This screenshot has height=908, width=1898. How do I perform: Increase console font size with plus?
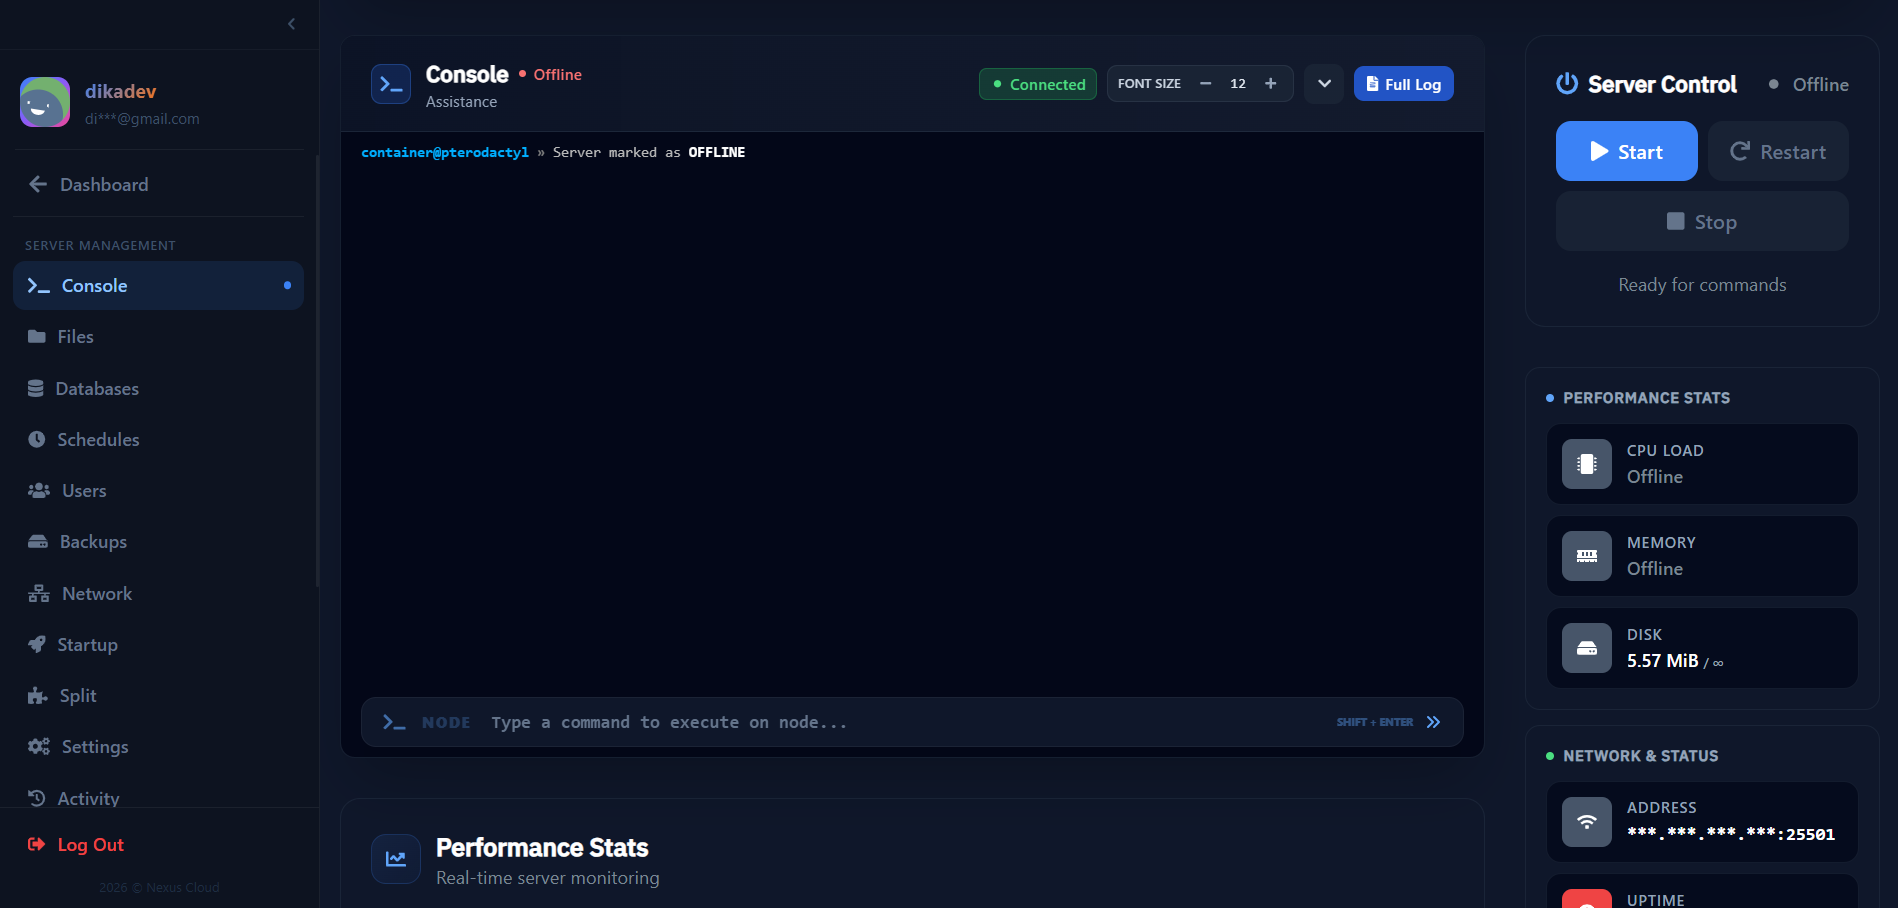[1270, 84]
